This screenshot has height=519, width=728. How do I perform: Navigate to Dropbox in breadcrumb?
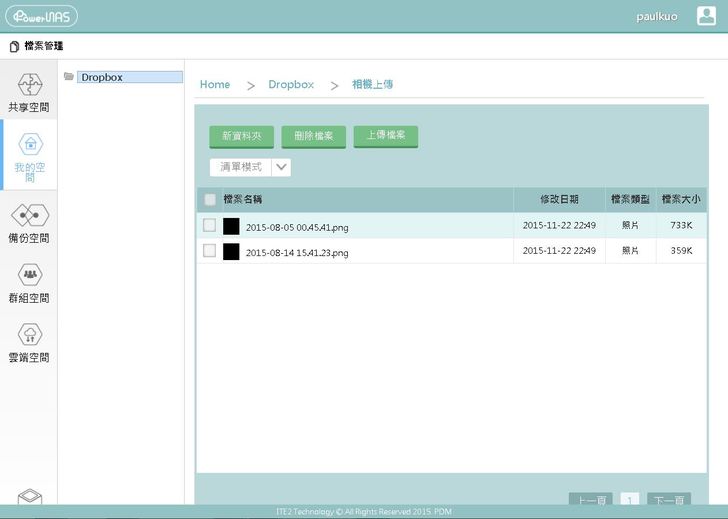[291, 85]
